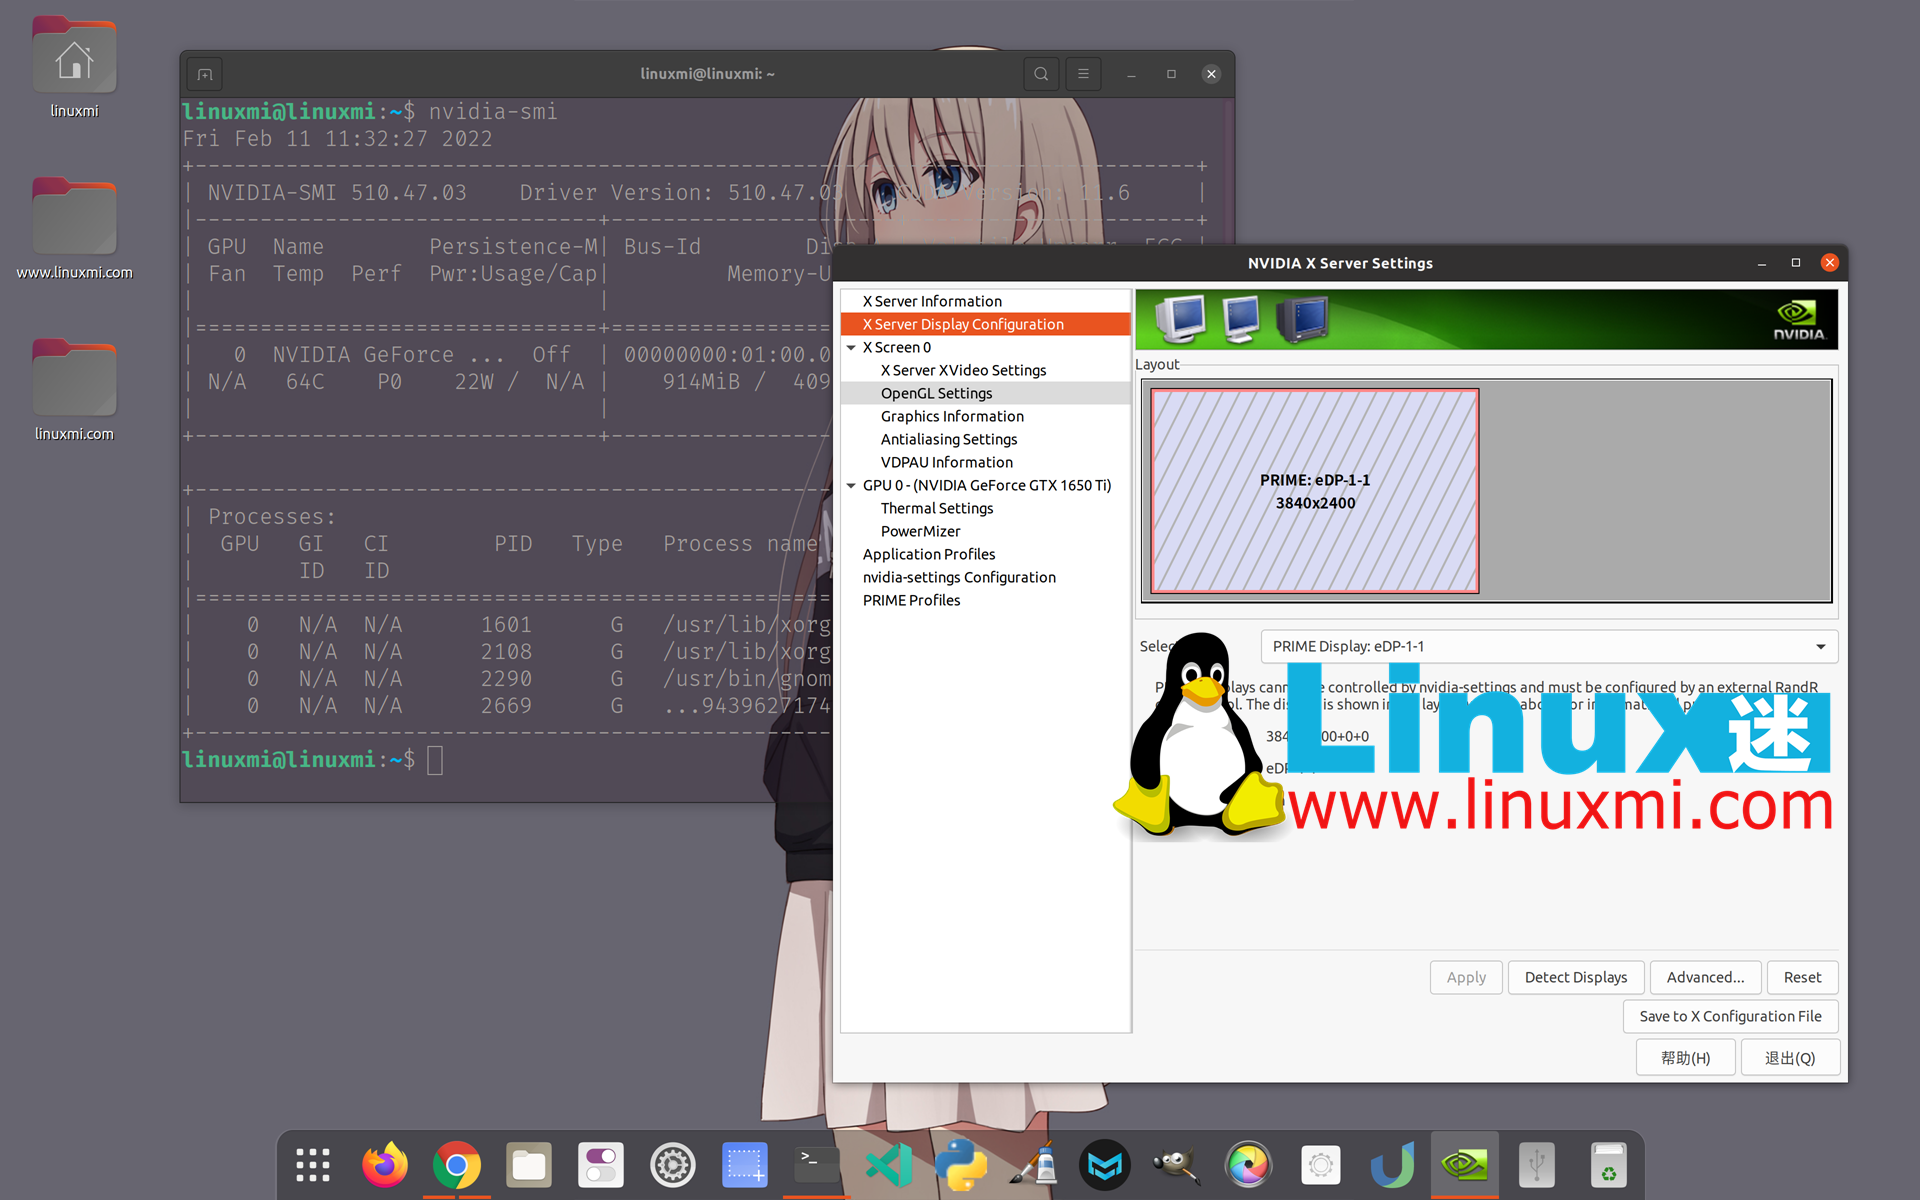Click the VS Code icon in taskbar
This screenshot has height=1200, width=1920.
(x=887, y=1164)
